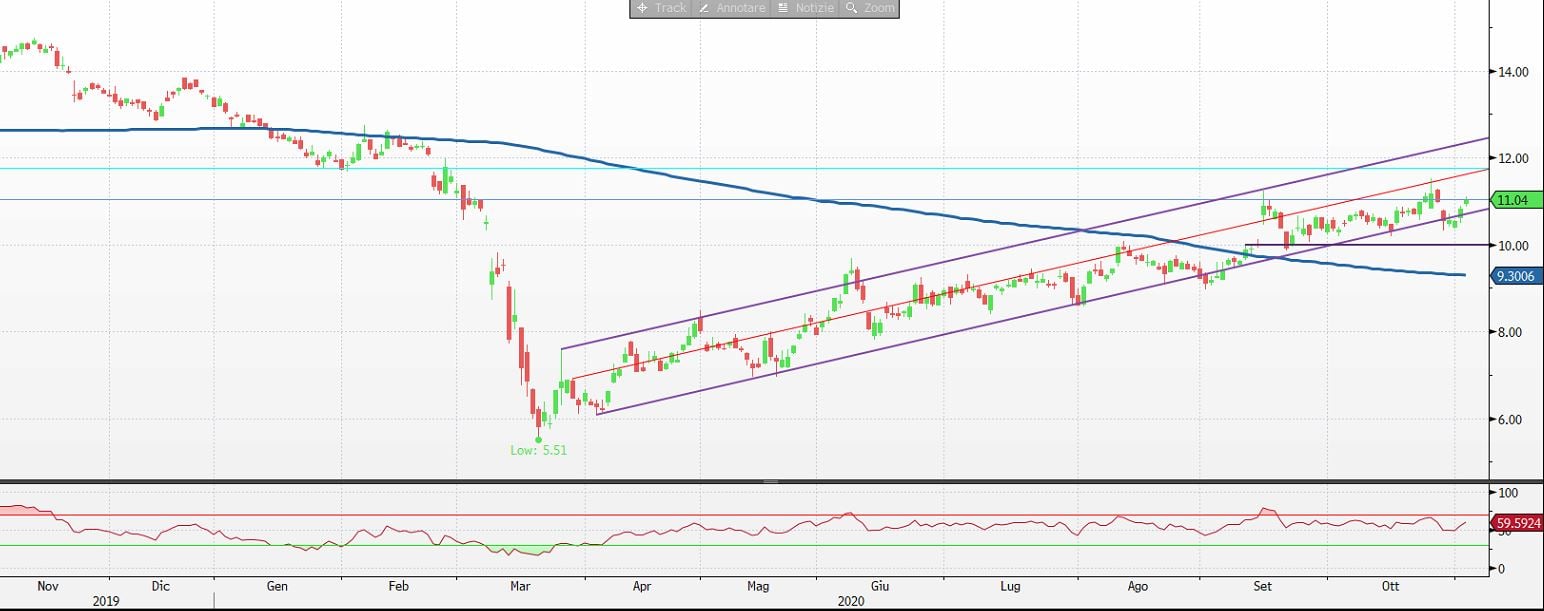Select the Ott month on the time axis
The image size is (1544, 611).
pos(1391,586)
